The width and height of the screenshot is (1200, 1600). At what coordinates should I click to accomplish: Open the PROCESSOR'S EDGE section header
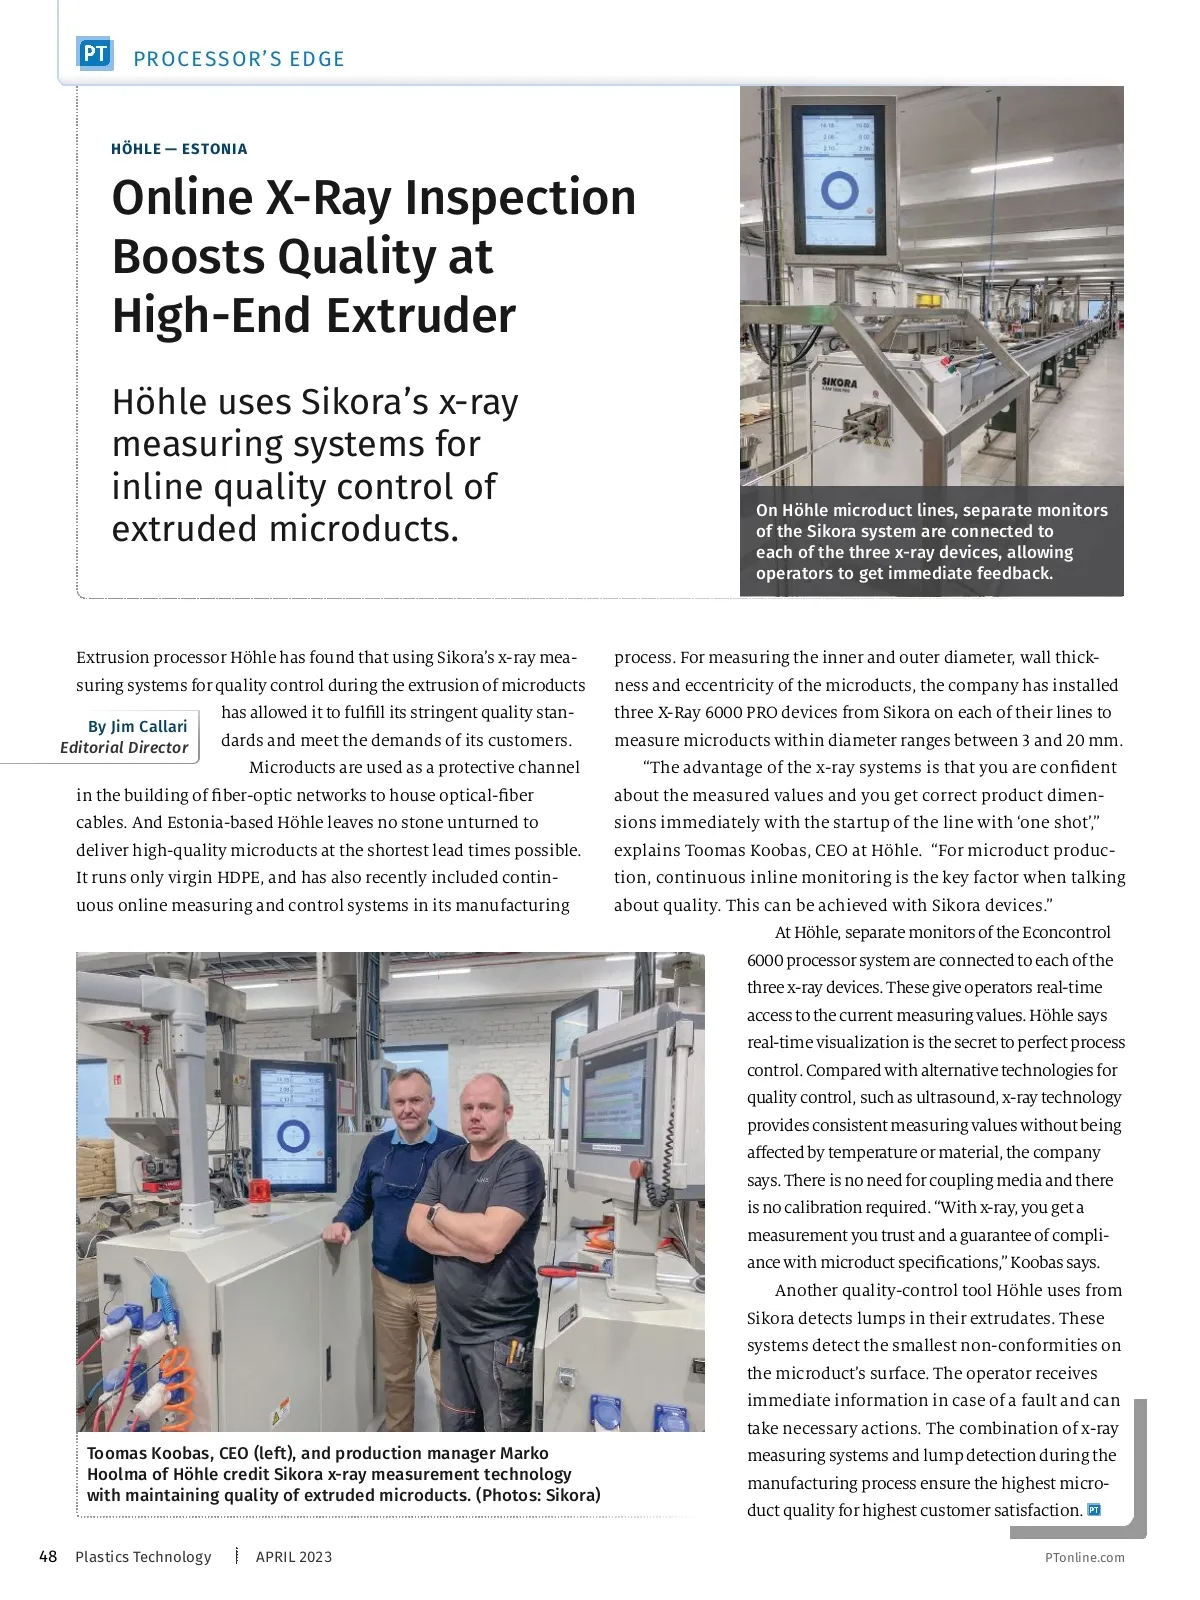tap(239, 59)
